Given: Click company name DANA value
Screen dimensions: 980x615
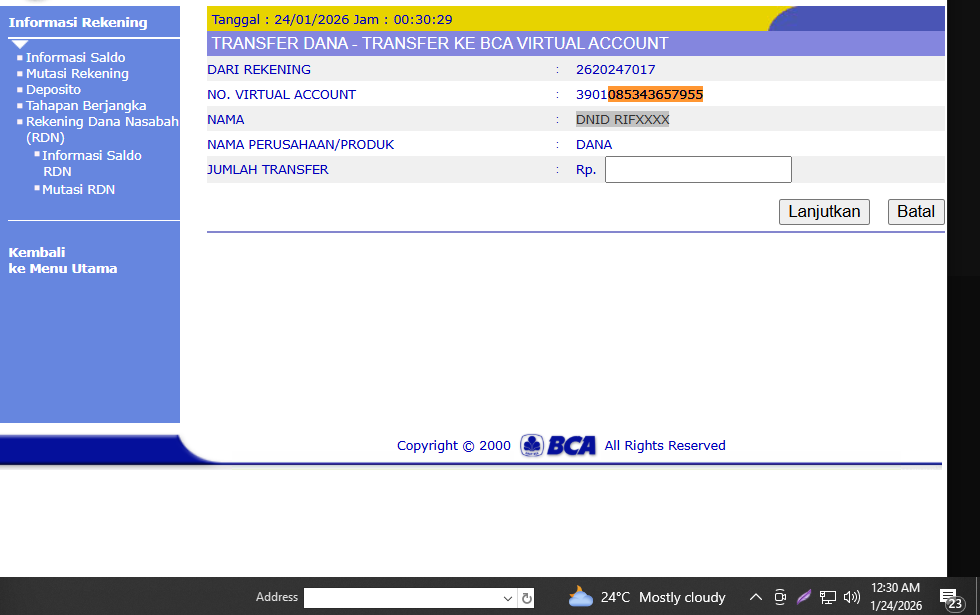Looking at the screenshot, I should tap(594, 144).
